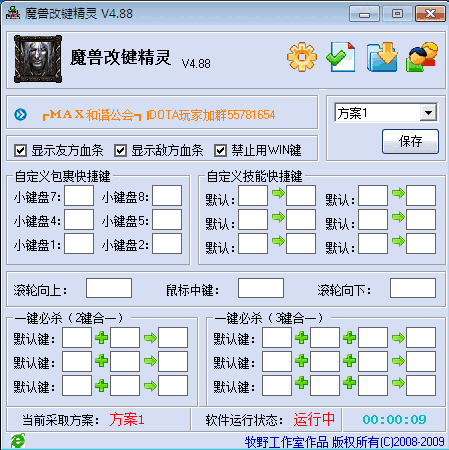Click the 鼠标中键 input field
The width and height of the screenshot is (449, 450).
(261, 288)
